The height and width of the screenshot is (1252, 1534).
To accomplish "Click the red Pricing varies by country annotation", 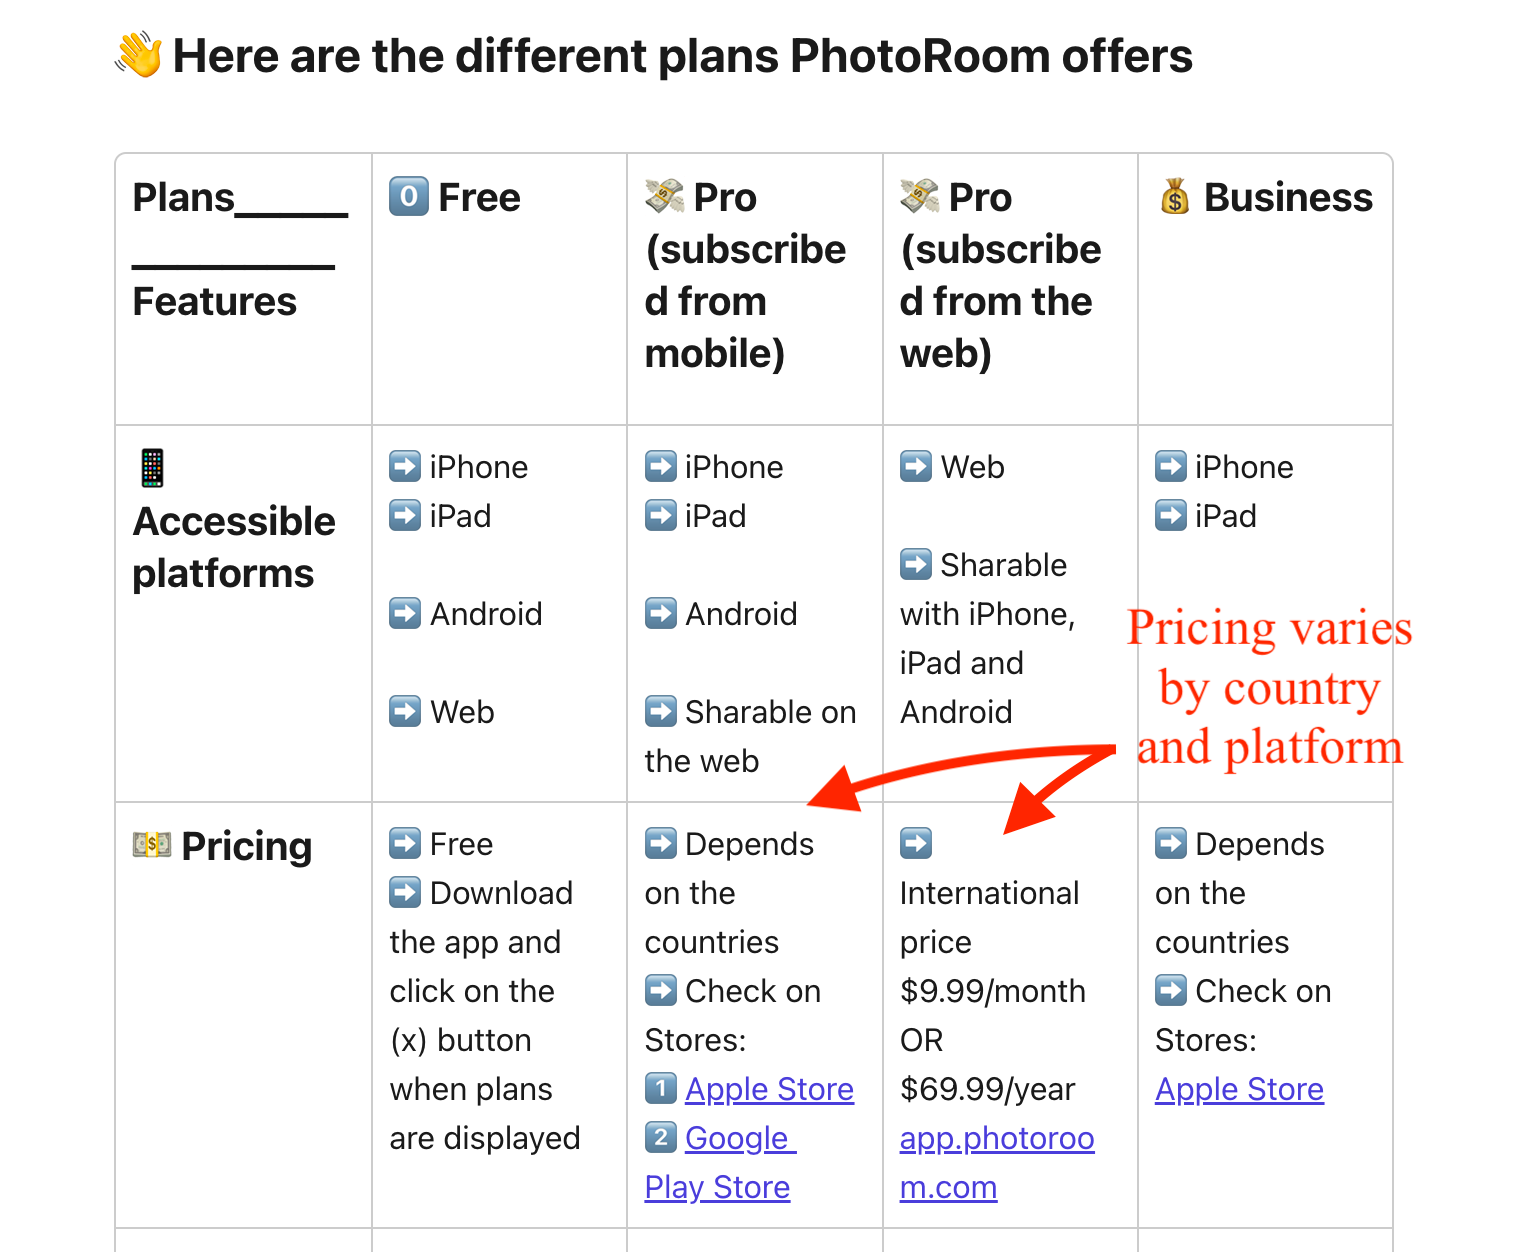I will click(x=1270, y=688).
